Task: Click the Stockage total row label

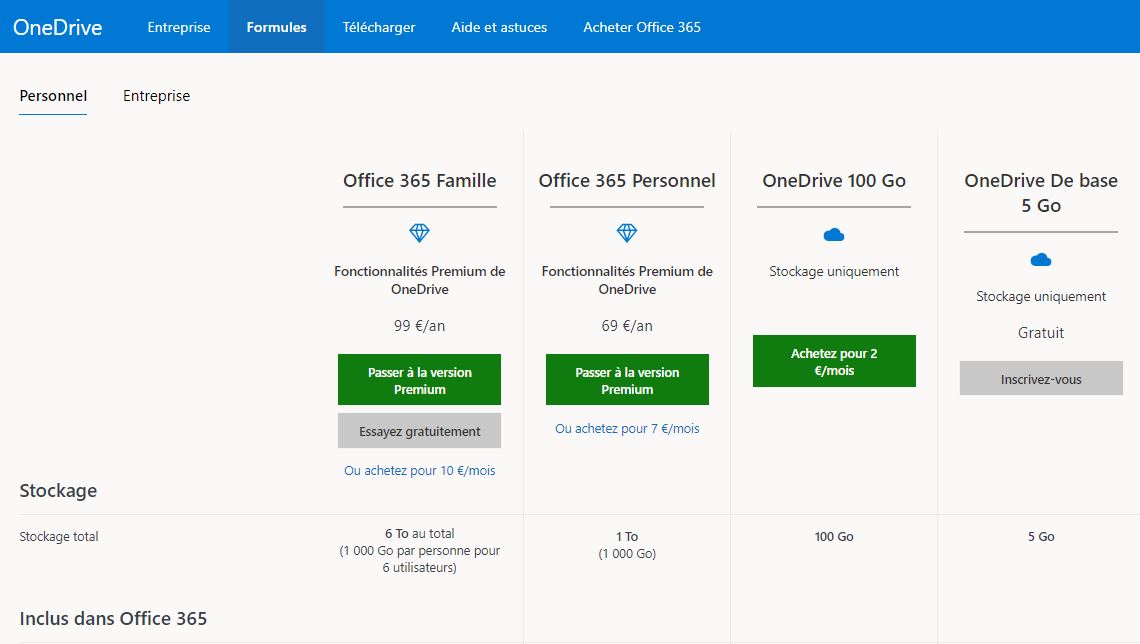Action: 59,536
